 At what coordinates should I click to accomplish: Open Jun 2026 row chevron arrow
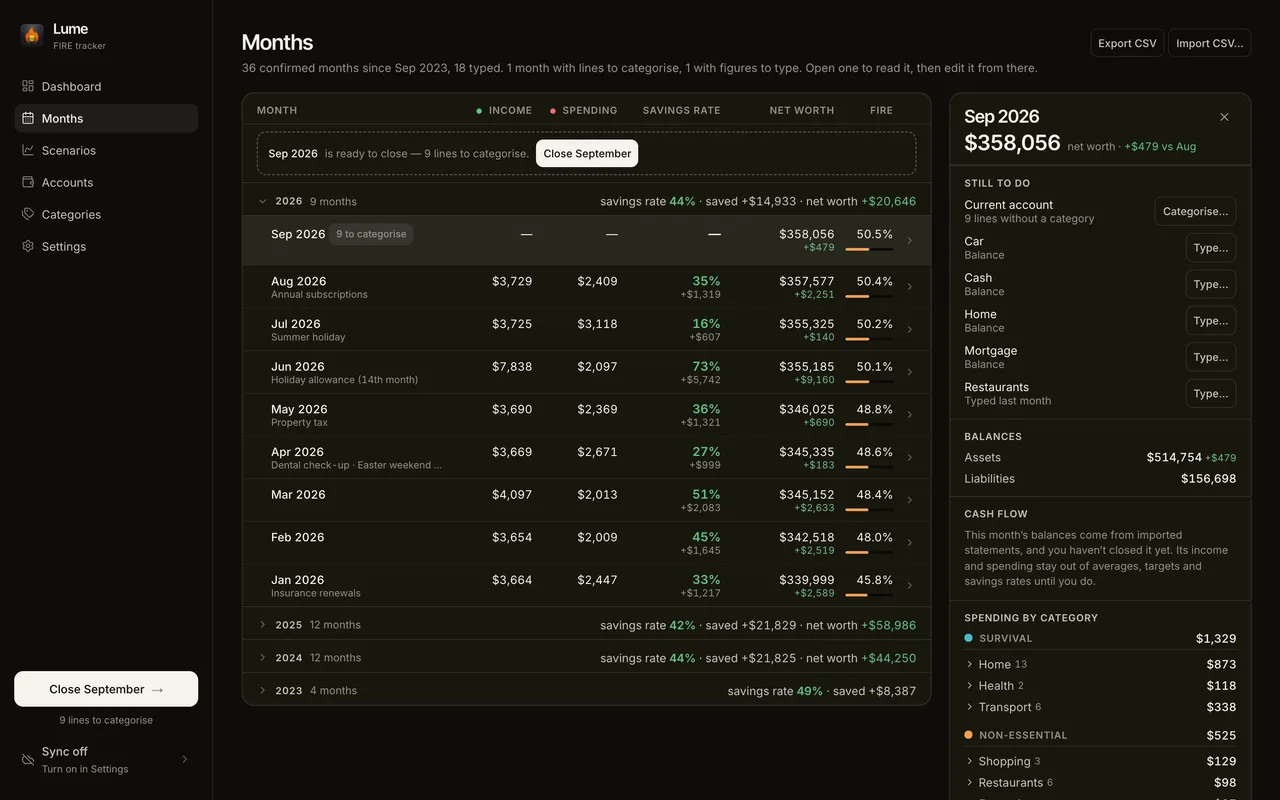point(909,372)
